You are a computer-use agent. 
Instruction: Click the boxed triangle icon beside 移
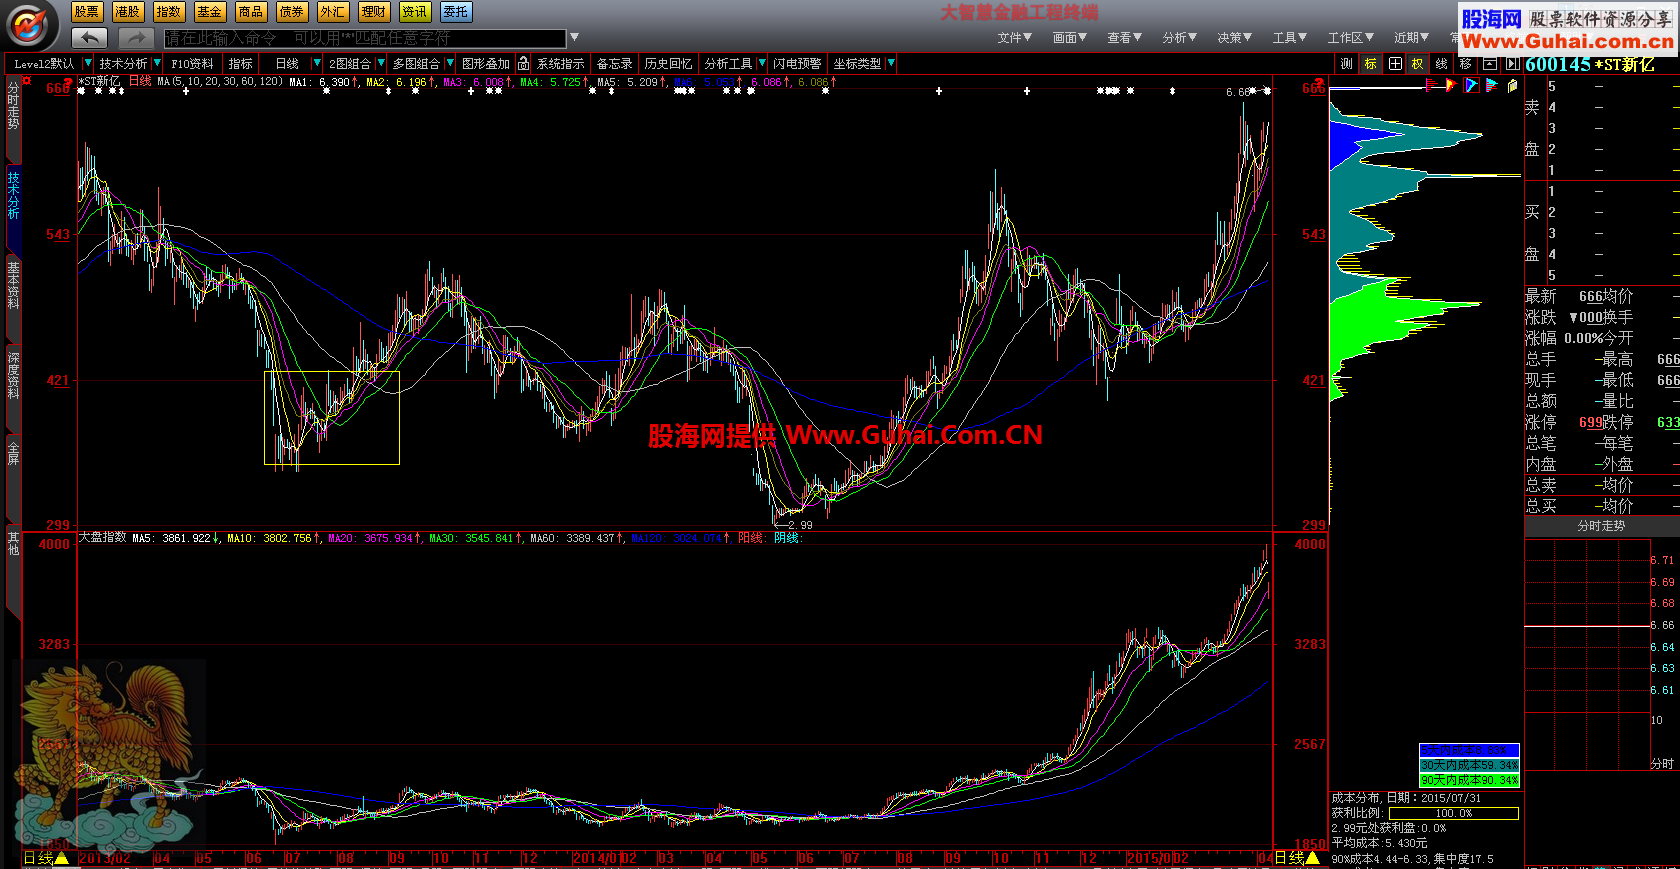[x=1490, y=64]
